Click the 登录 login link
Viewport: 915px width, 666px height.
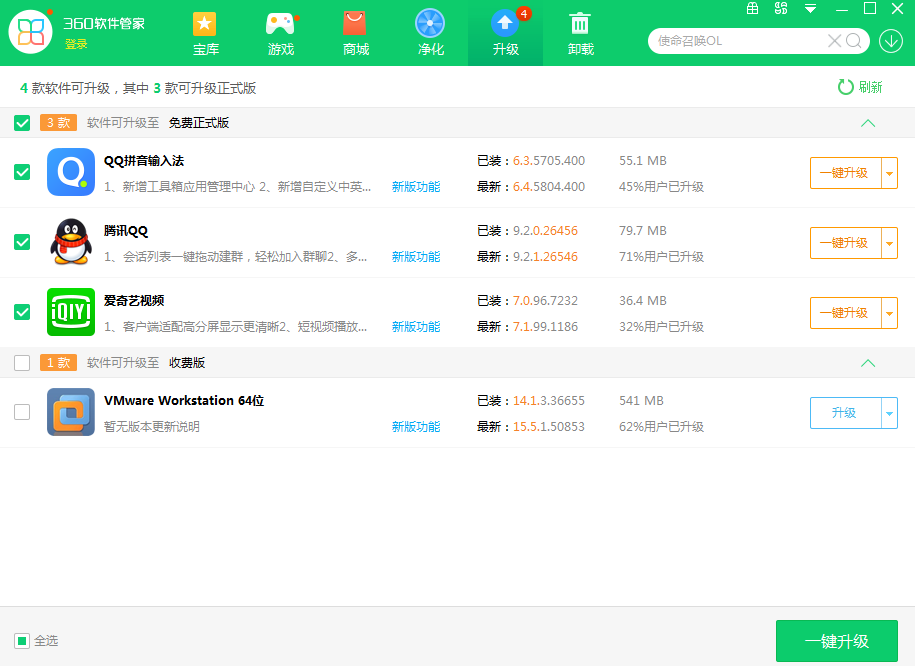pos(76,44)
